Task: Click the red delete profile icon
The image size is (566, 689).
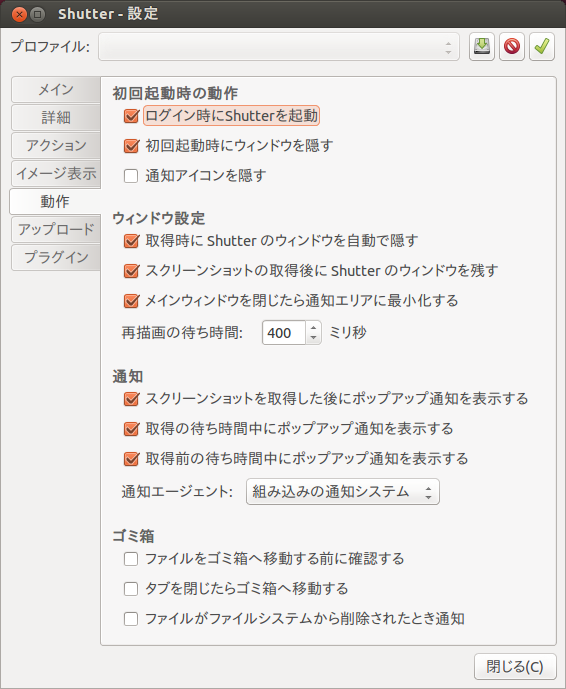Action: pos(512,46)
